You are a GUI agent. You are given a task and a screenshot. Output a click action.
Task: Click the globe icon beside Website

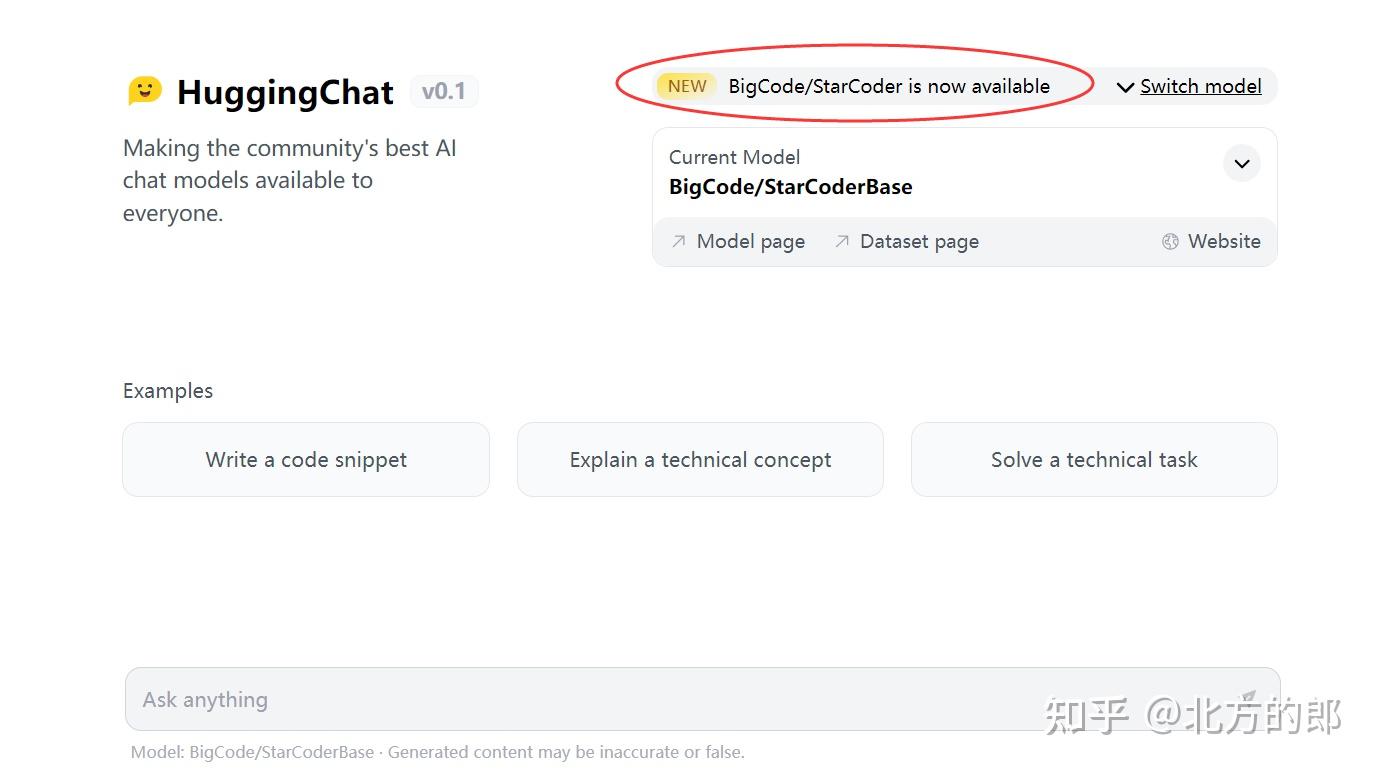(x=1170, y=241)
